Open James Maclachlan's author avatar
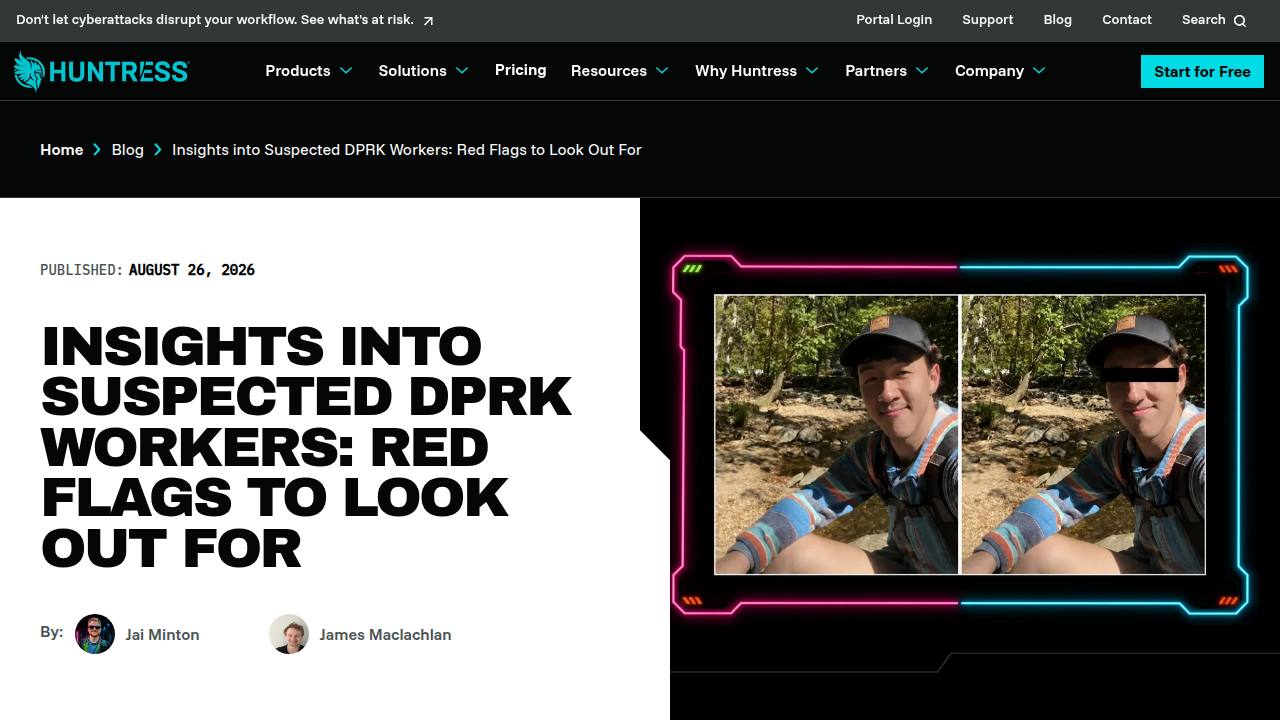 point(289,634)
